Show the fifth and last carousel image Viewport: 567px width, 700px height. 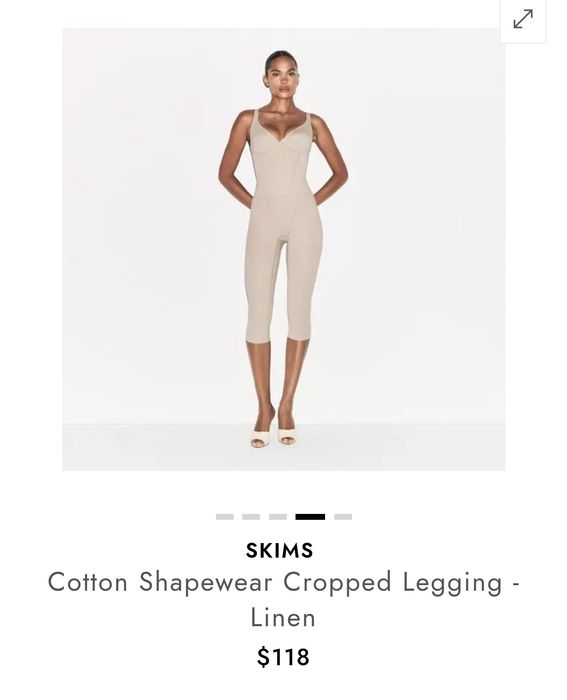click(x=343, y=517)
